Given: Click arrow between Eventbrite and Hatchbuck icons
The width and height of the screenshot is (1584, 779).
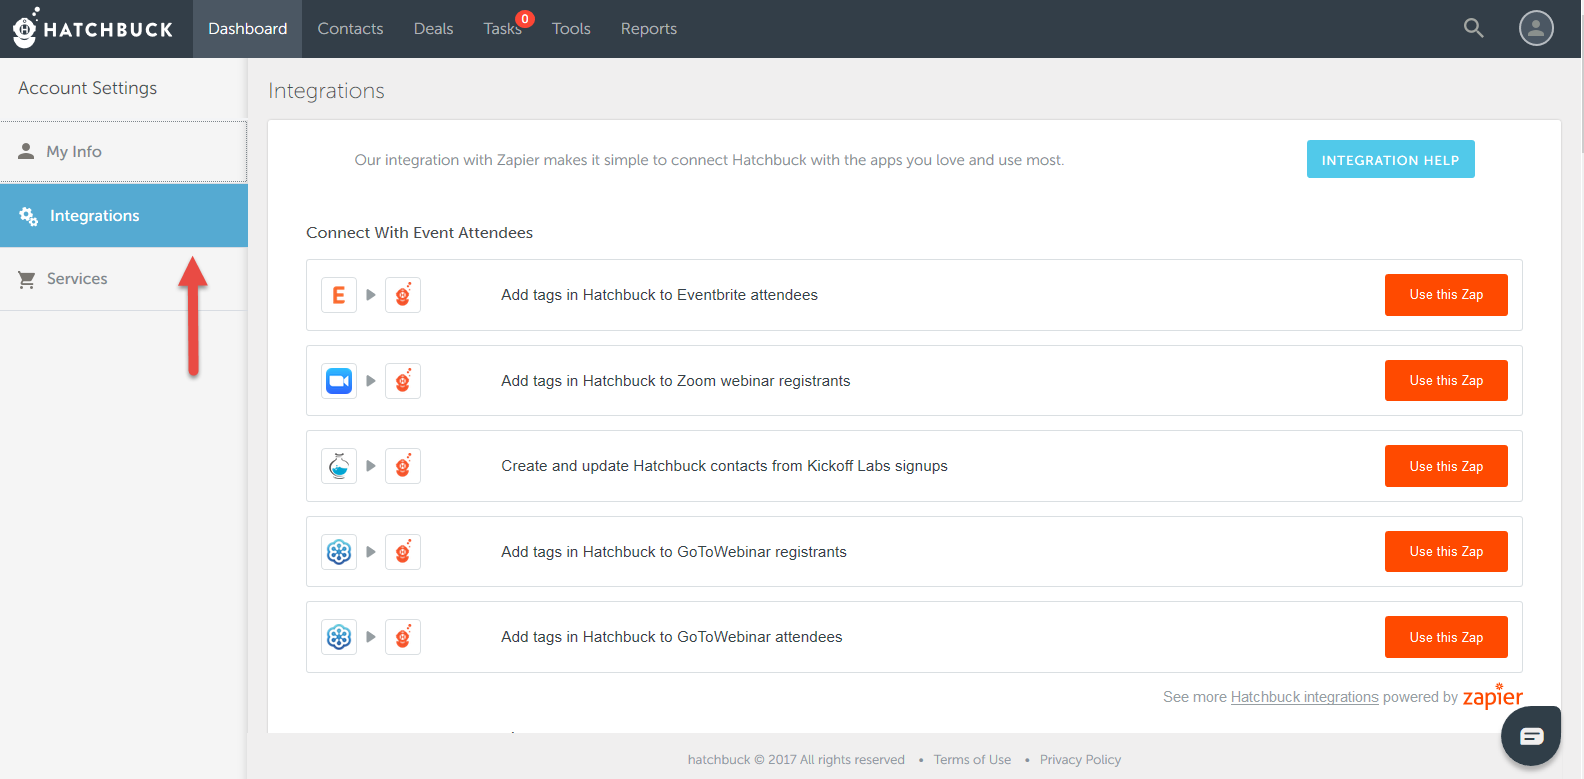Looking at the screenshot, I should (371, 295).
